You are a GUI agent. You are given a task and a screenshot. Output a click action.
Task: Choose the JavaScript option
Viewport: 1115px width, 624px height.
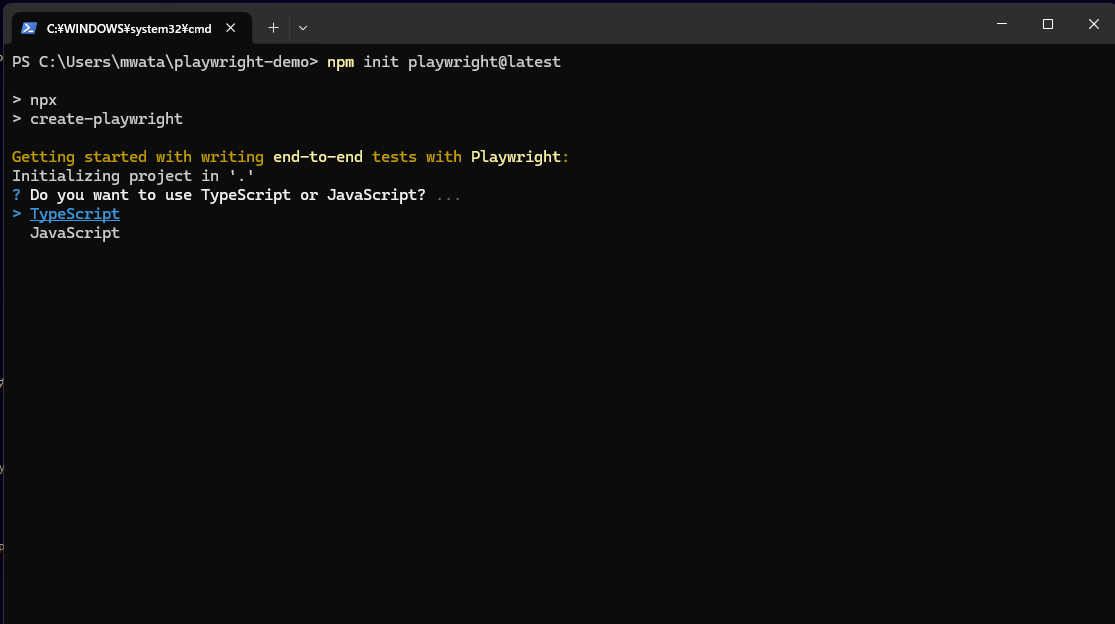[75, 233]
